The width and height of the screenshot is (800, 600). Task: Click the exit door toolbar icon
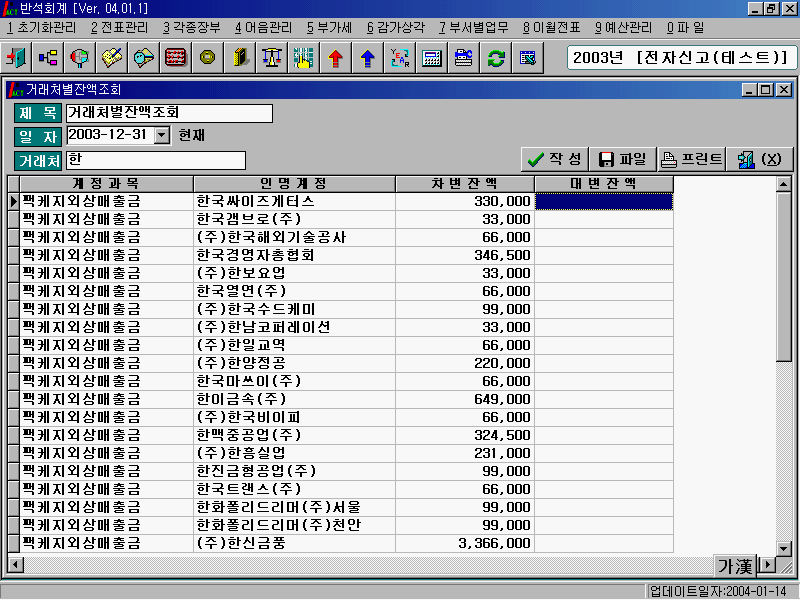[x=16, y=58]
